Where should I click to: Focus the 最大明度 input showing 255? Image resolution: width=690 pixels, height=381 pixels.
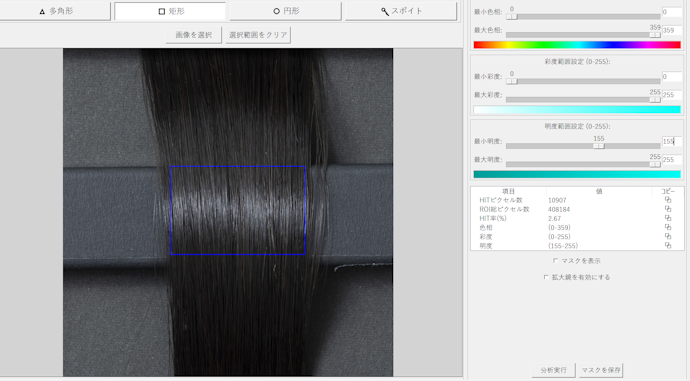pyautogui.click(x=672, y=160)
